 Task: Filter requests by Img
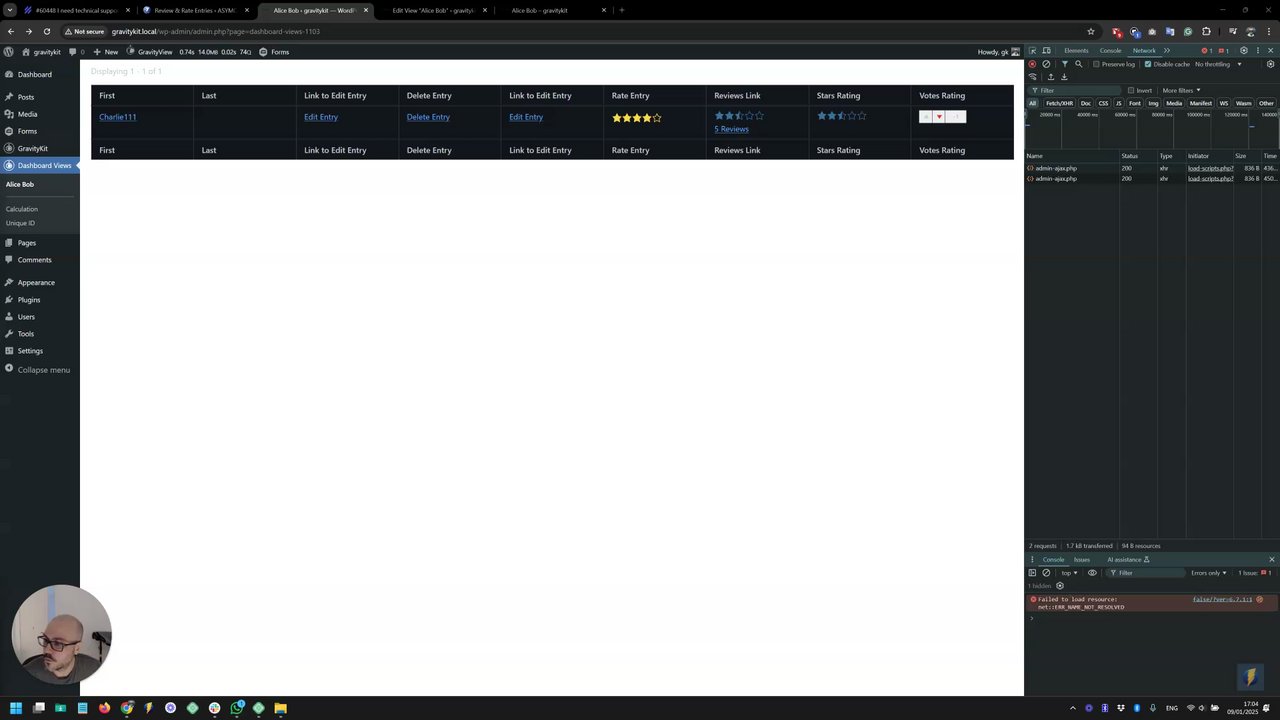tap(1153, 103)
